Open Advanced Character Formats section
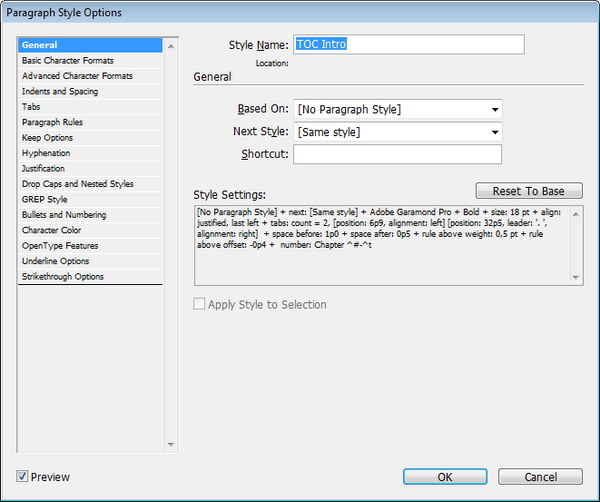Viewport: 600px width, 502px height. click(90, 76)
